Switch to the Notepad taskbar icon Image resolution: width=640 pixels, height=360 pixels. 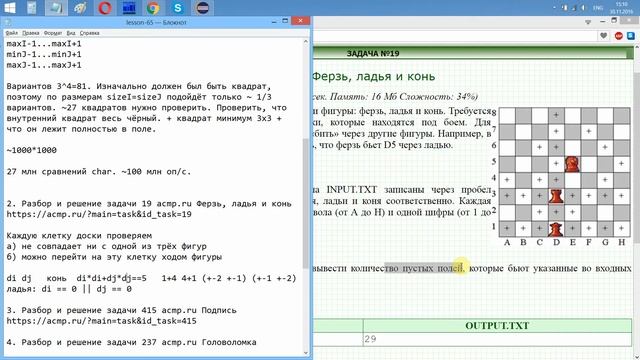56,8
